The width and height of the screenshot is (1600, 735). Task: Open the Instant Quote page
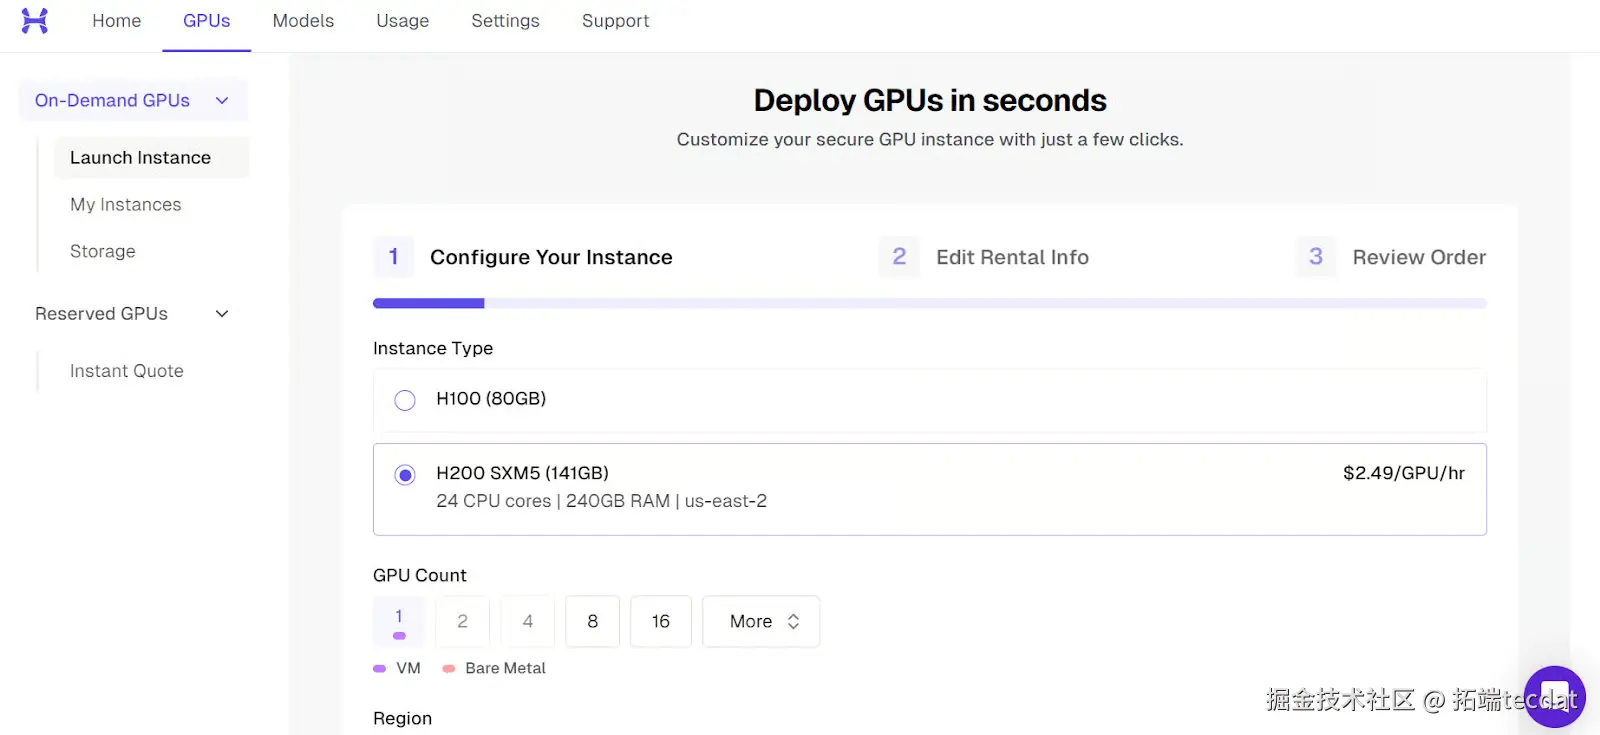click(127, 371)
